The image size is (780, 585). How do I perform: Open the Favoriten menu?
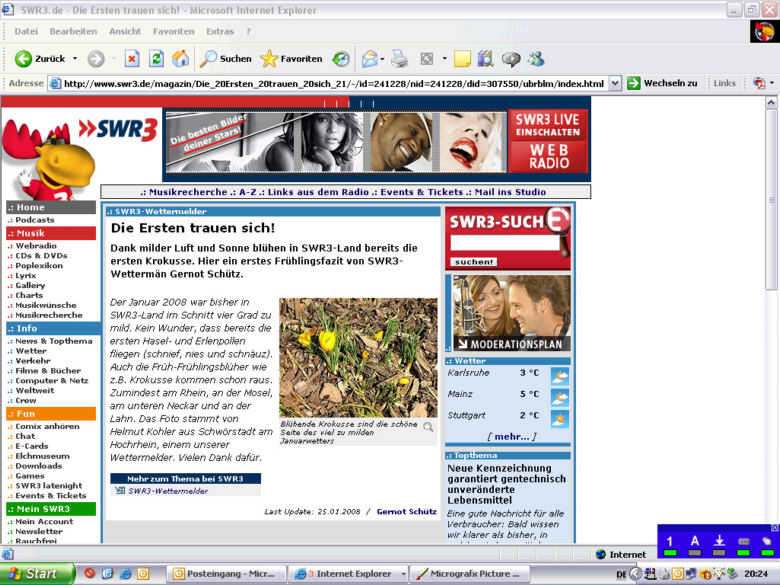click(174, 31)
